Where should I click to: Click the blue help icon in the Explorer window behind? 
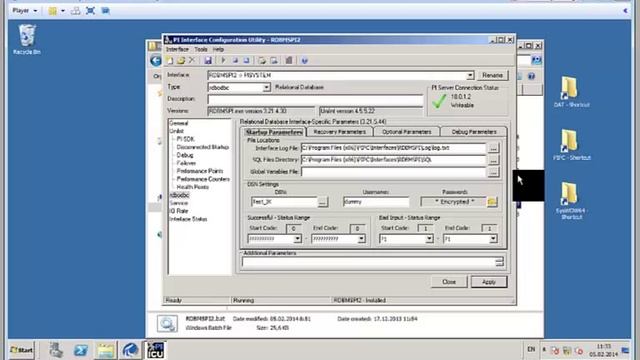[x=531, y=76]
